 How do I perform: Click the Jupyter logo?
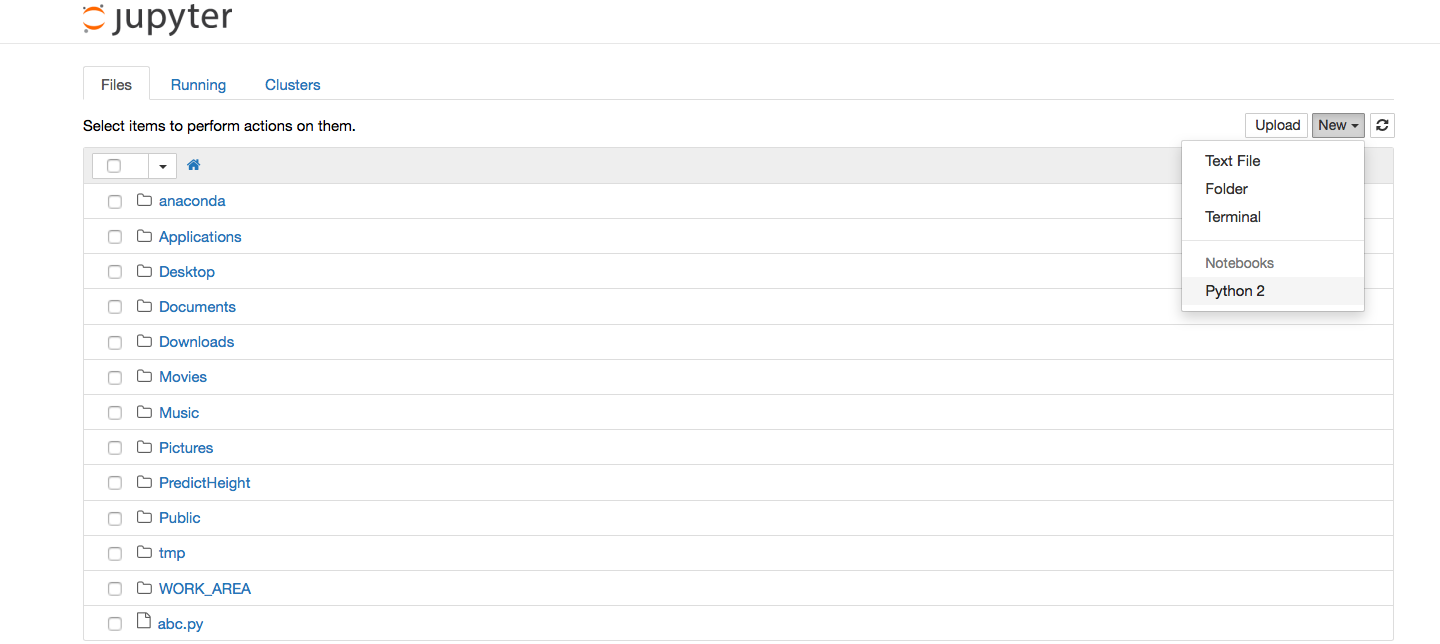click(156, 17)
